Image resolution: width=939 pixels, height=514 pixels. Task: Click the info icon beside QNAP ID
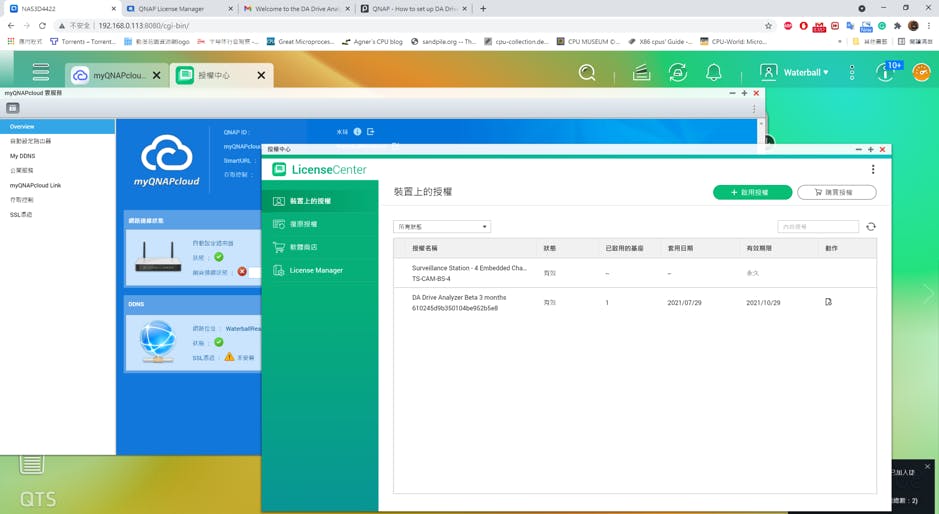click(x=357, y=132)
